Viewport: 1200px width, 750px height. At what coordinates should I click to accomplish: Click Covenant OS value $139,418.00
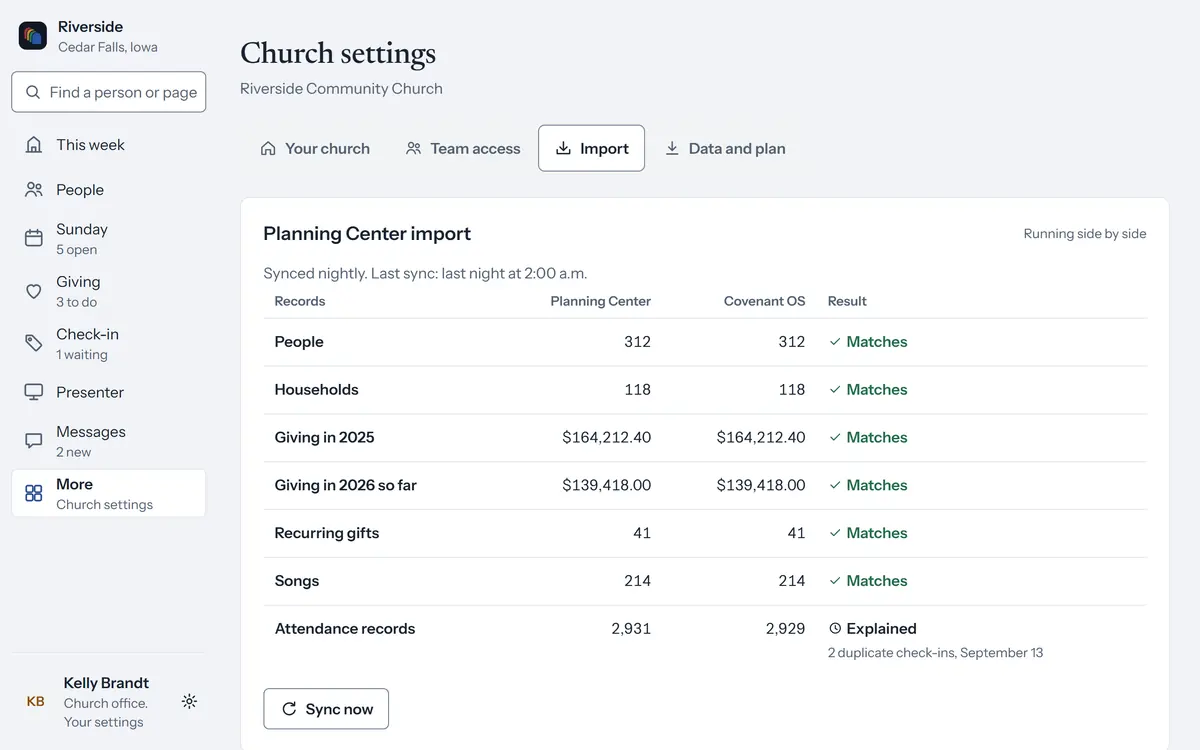coord(761,485)
